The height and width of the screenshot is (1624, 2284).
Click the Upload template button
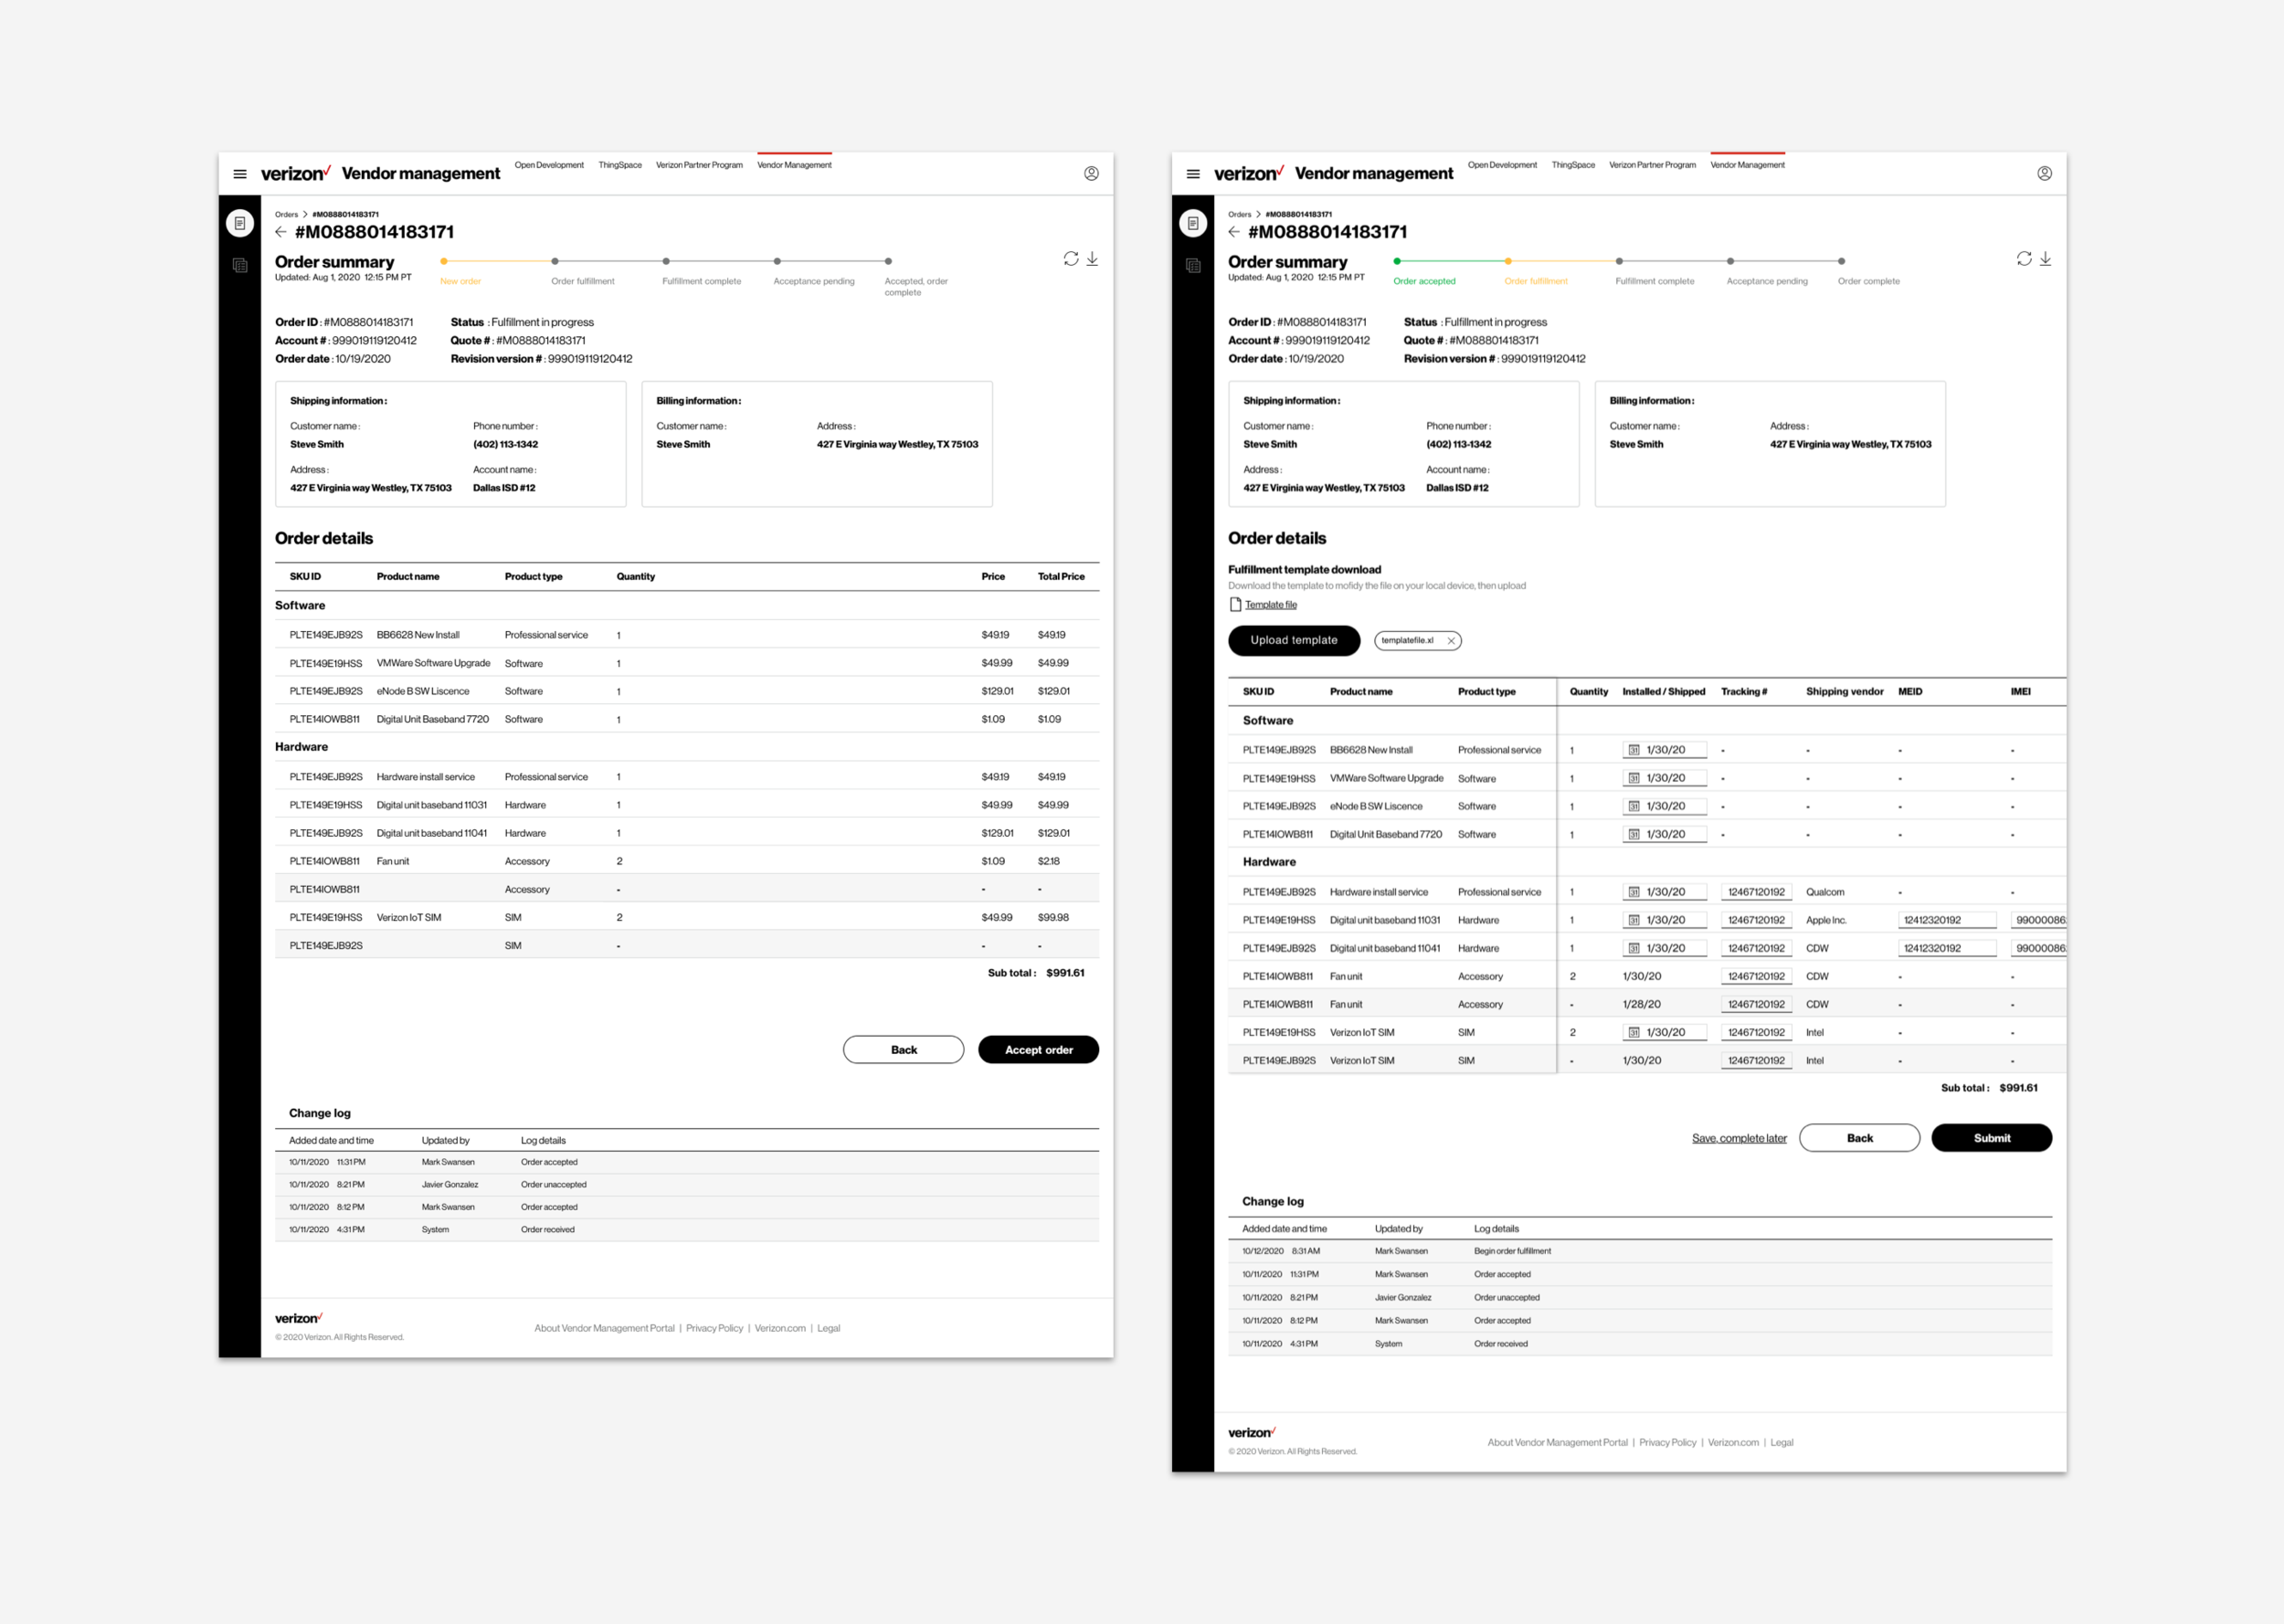point(1294,641)
